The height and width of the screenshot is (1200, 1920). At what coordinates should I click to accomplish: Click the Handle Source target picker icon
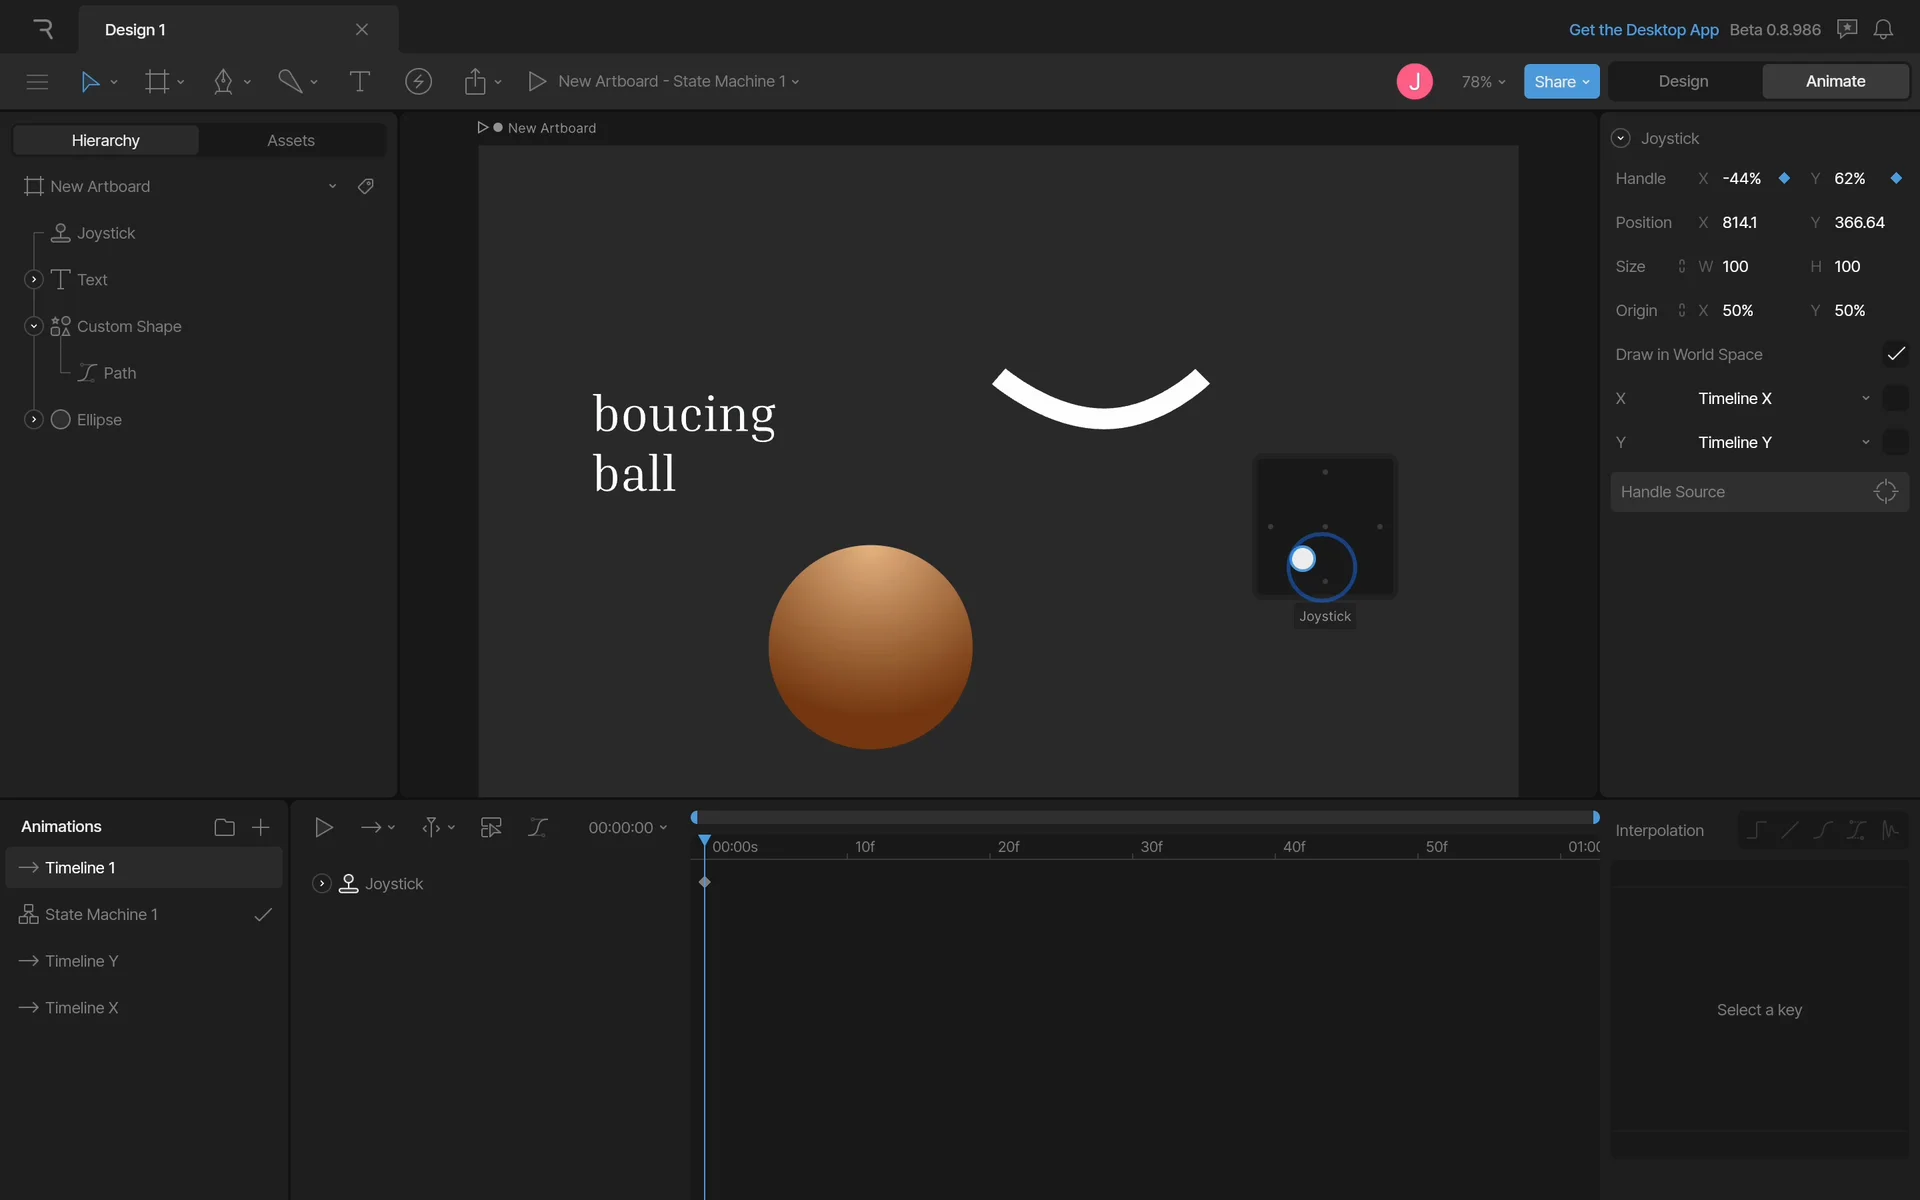coord(1885,492)
